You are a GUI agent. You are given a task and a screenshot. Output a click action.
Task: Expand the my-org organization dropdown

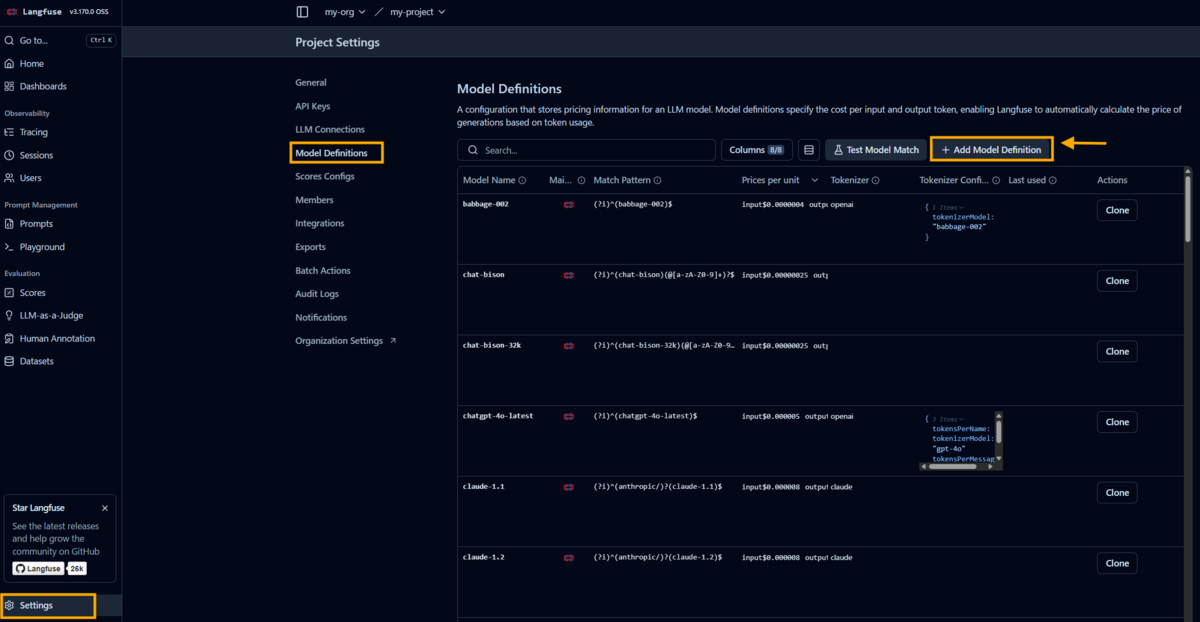[x=345, y=12]
